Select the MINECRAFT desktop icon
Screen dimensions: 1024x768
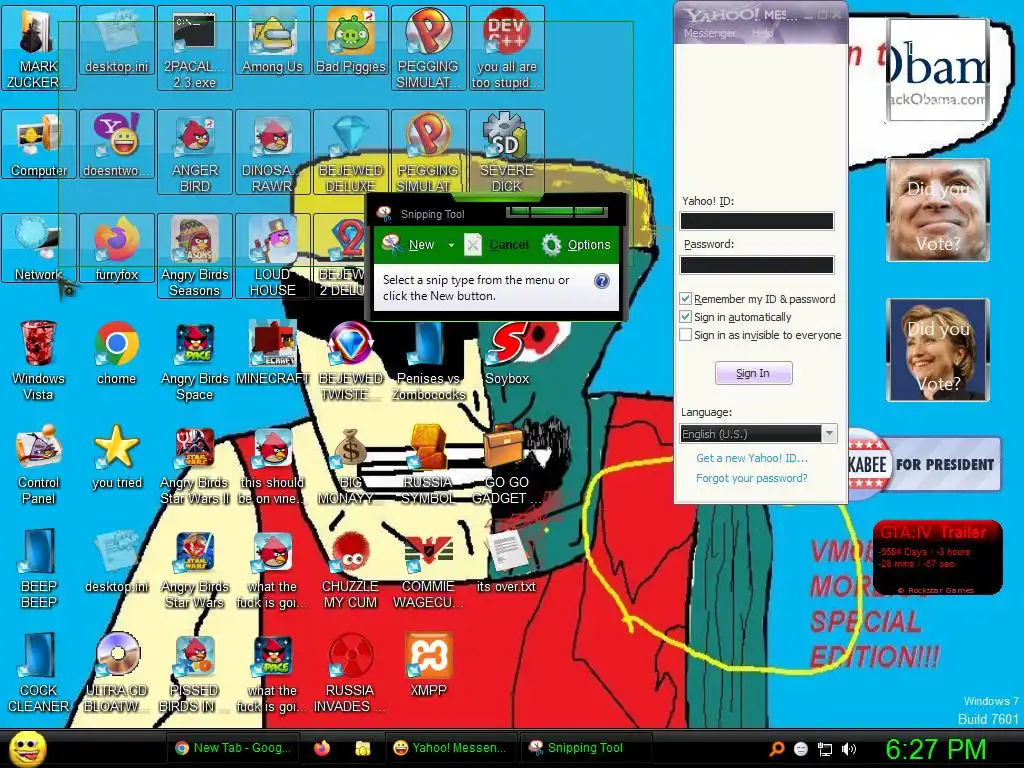(x=272, y=353)
